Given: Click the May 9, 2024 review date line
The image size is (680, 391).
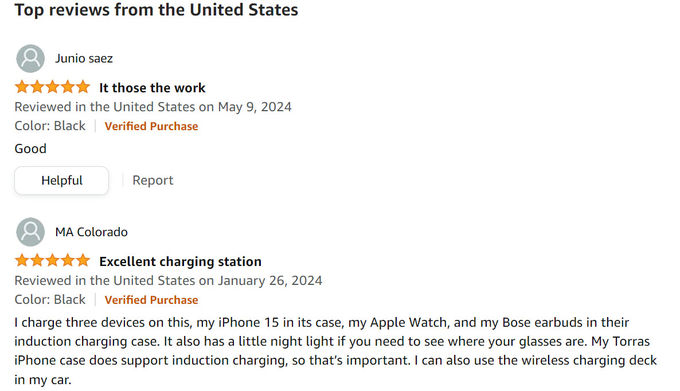Looking at the screenshot, I should [153, 107].
